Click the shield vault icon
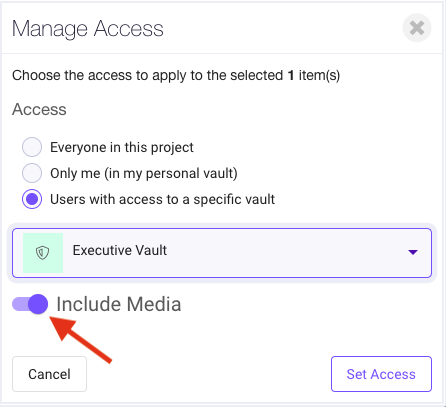Viewport: 446px width, 407px height. pos(43,253)
